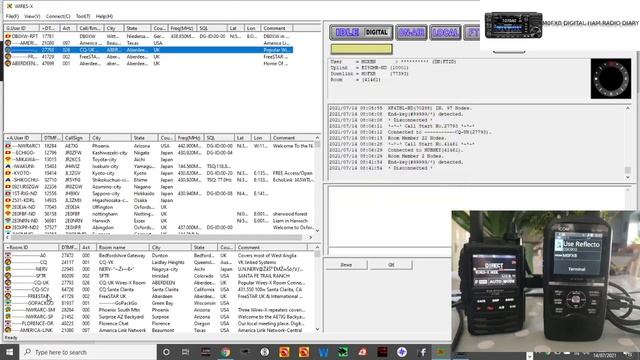This screenshot has width=640, height=360.
Task: Click the CQ-SCV room icon
Action: pos(8,289)
